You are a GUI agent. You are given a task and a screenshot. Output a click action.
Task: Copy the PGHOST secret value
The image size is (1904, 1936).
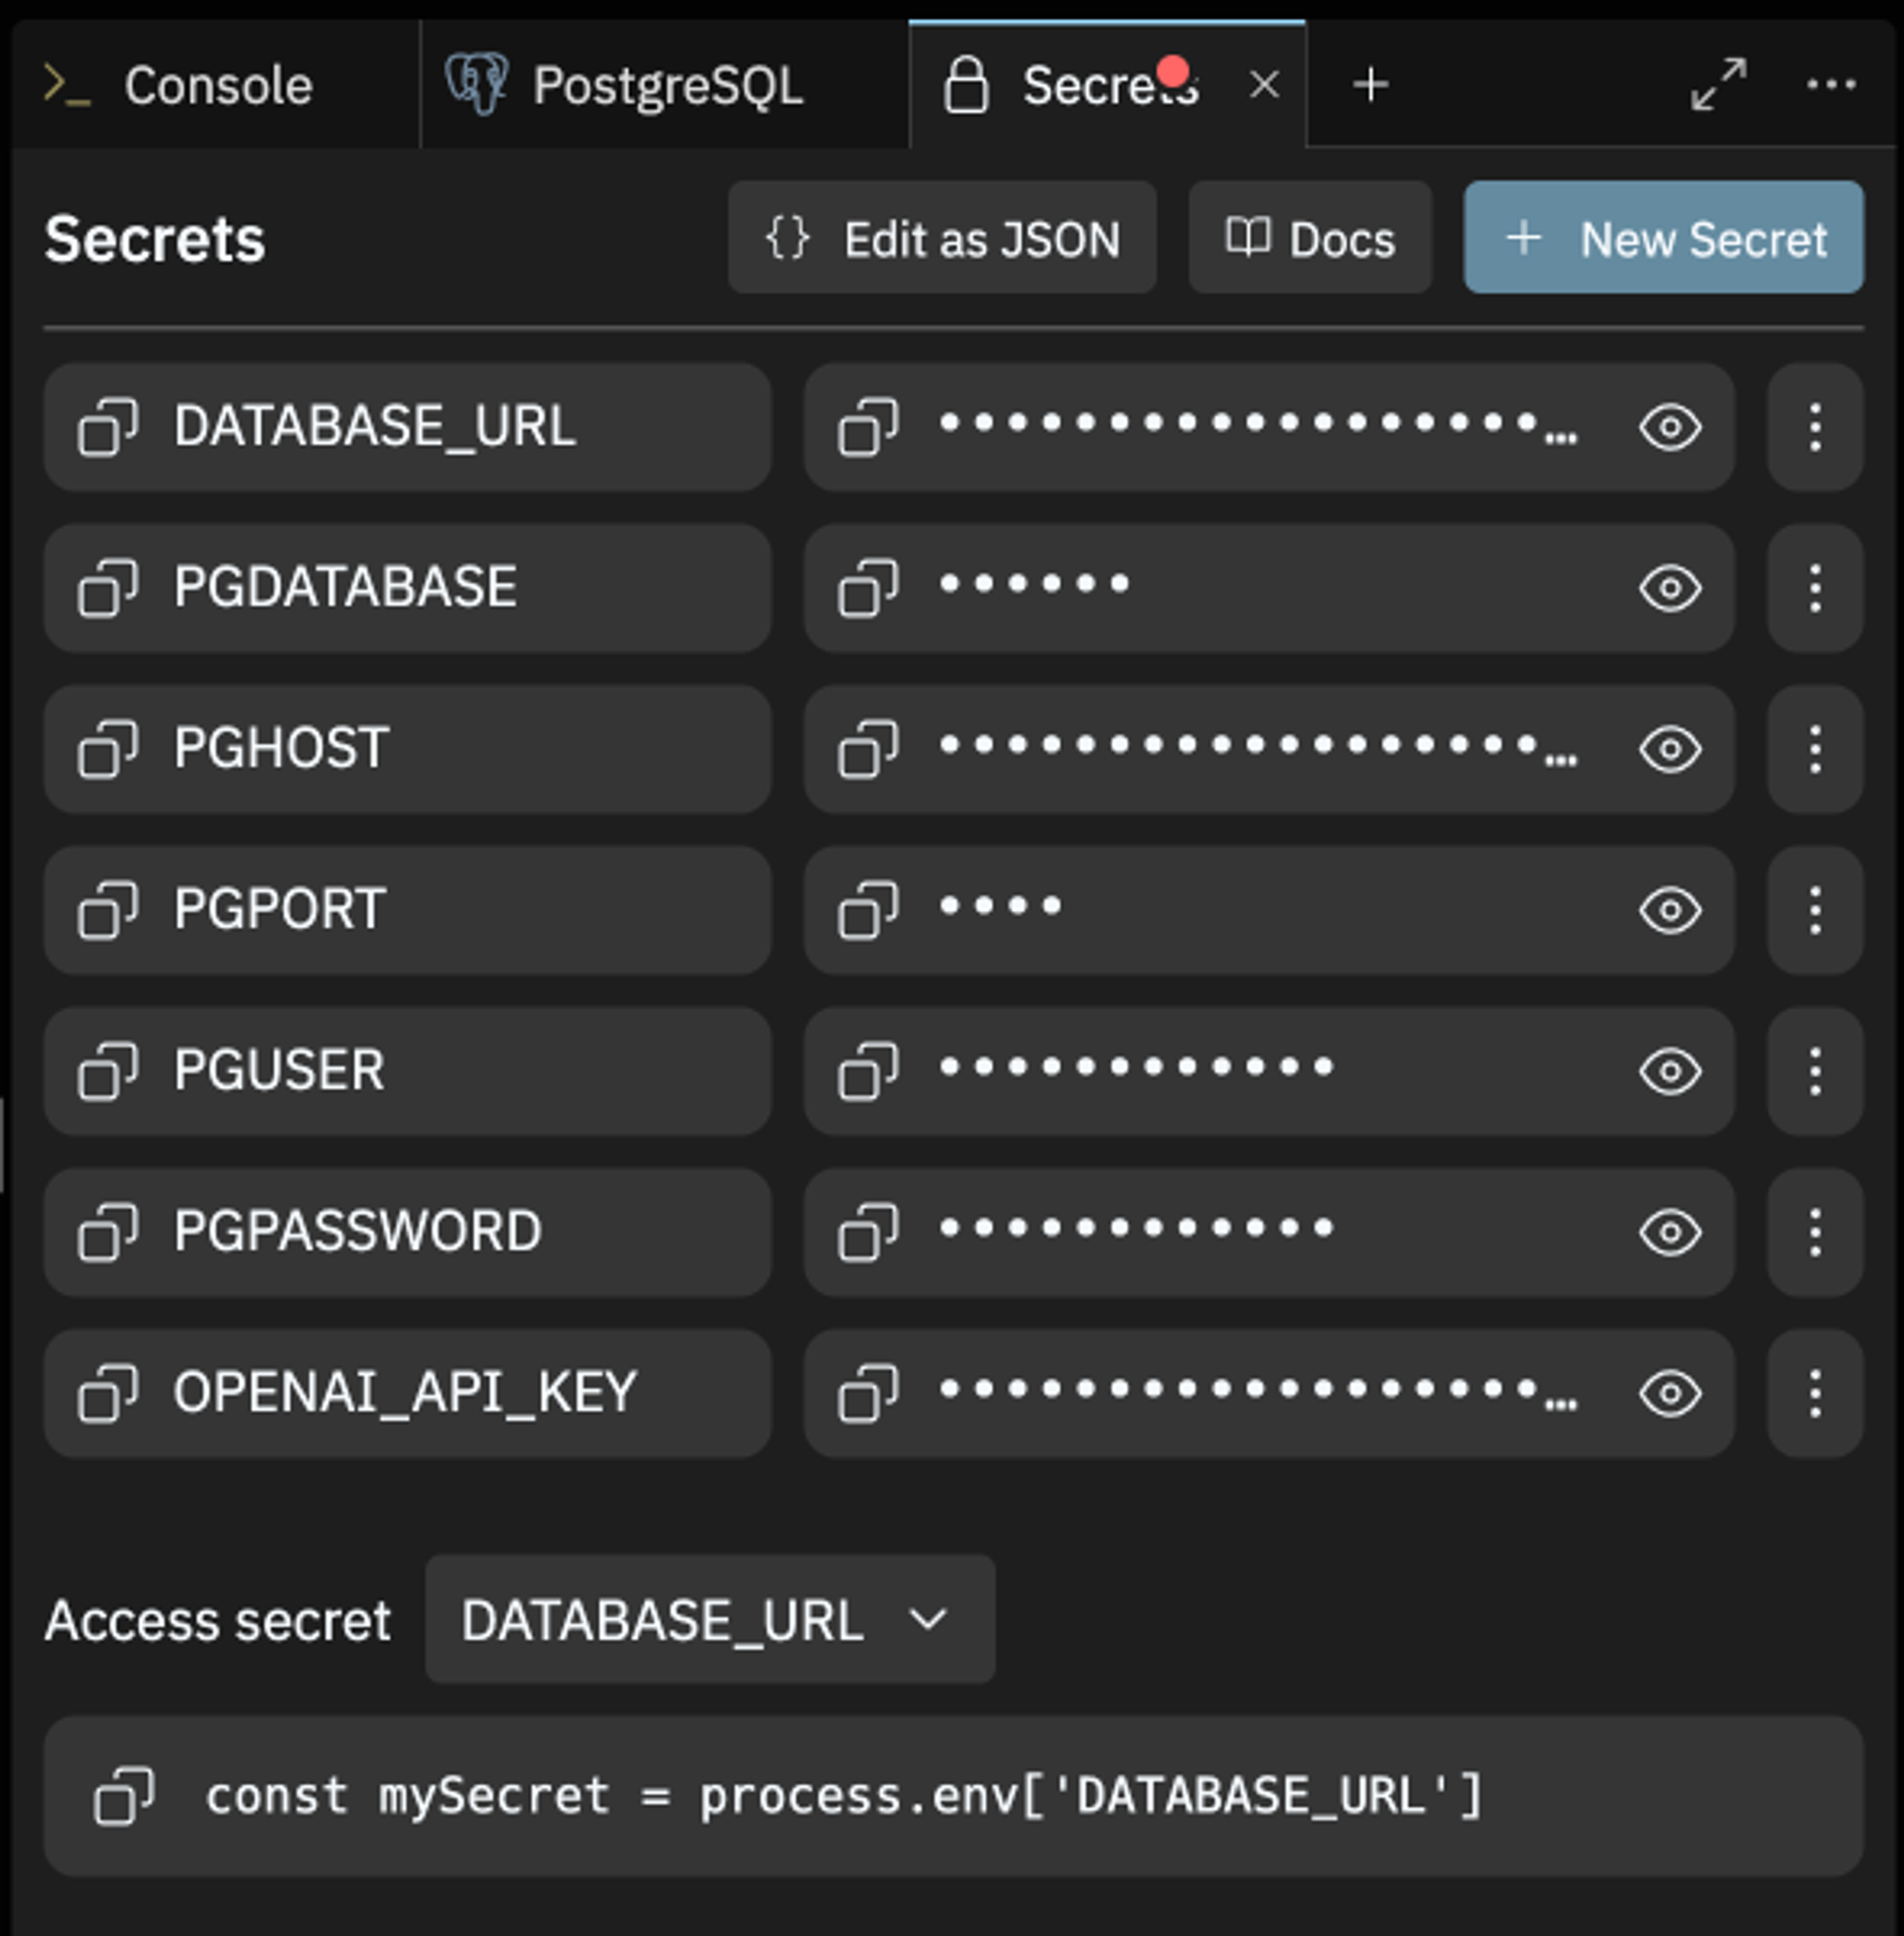pyautogui.click(x=867, y=749)
